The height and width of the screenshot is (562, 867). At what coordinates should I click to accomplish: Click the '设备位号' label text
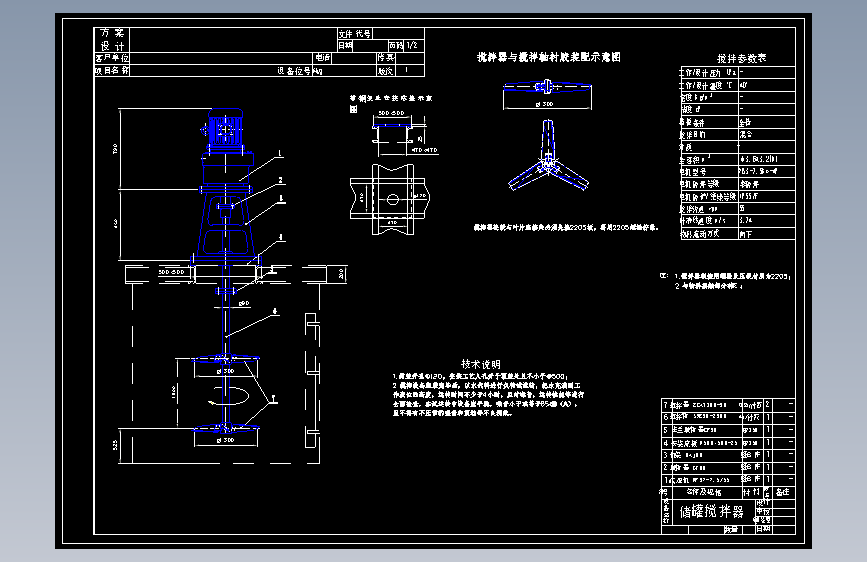tap(294, 71)
